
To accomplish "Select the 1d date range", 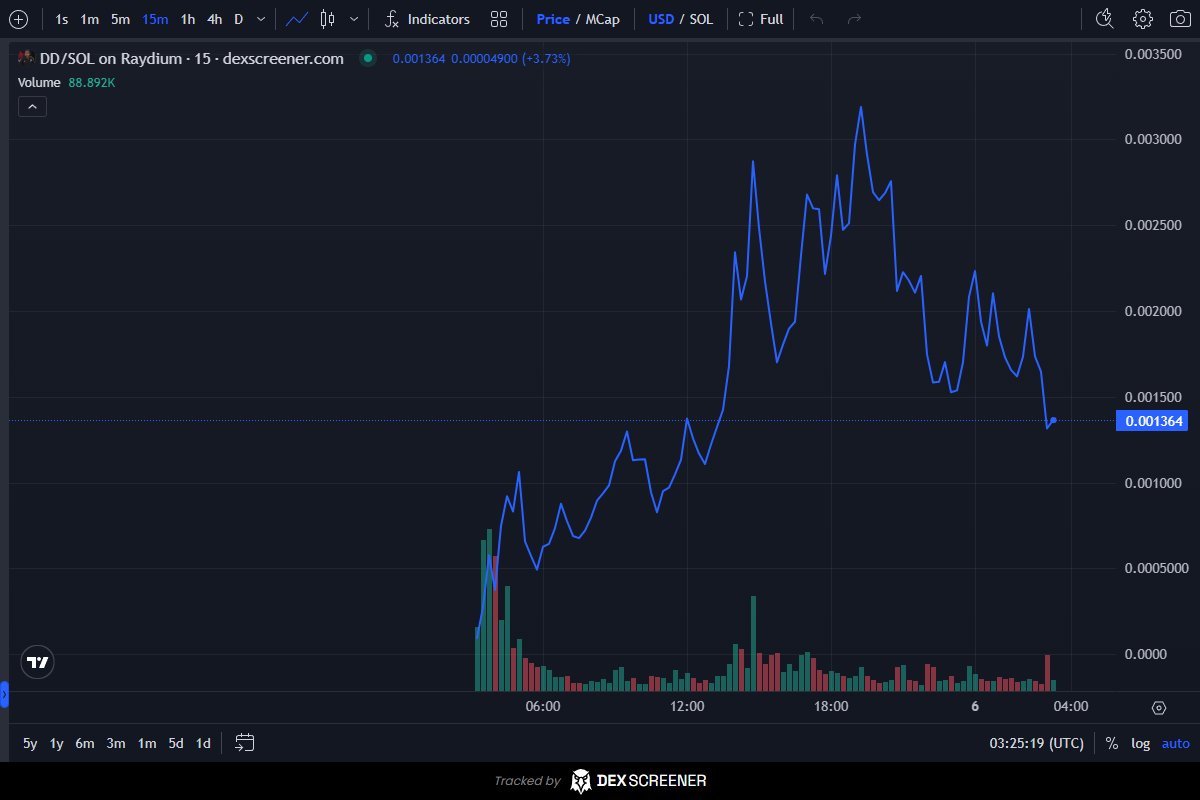I will coord(203,743).
